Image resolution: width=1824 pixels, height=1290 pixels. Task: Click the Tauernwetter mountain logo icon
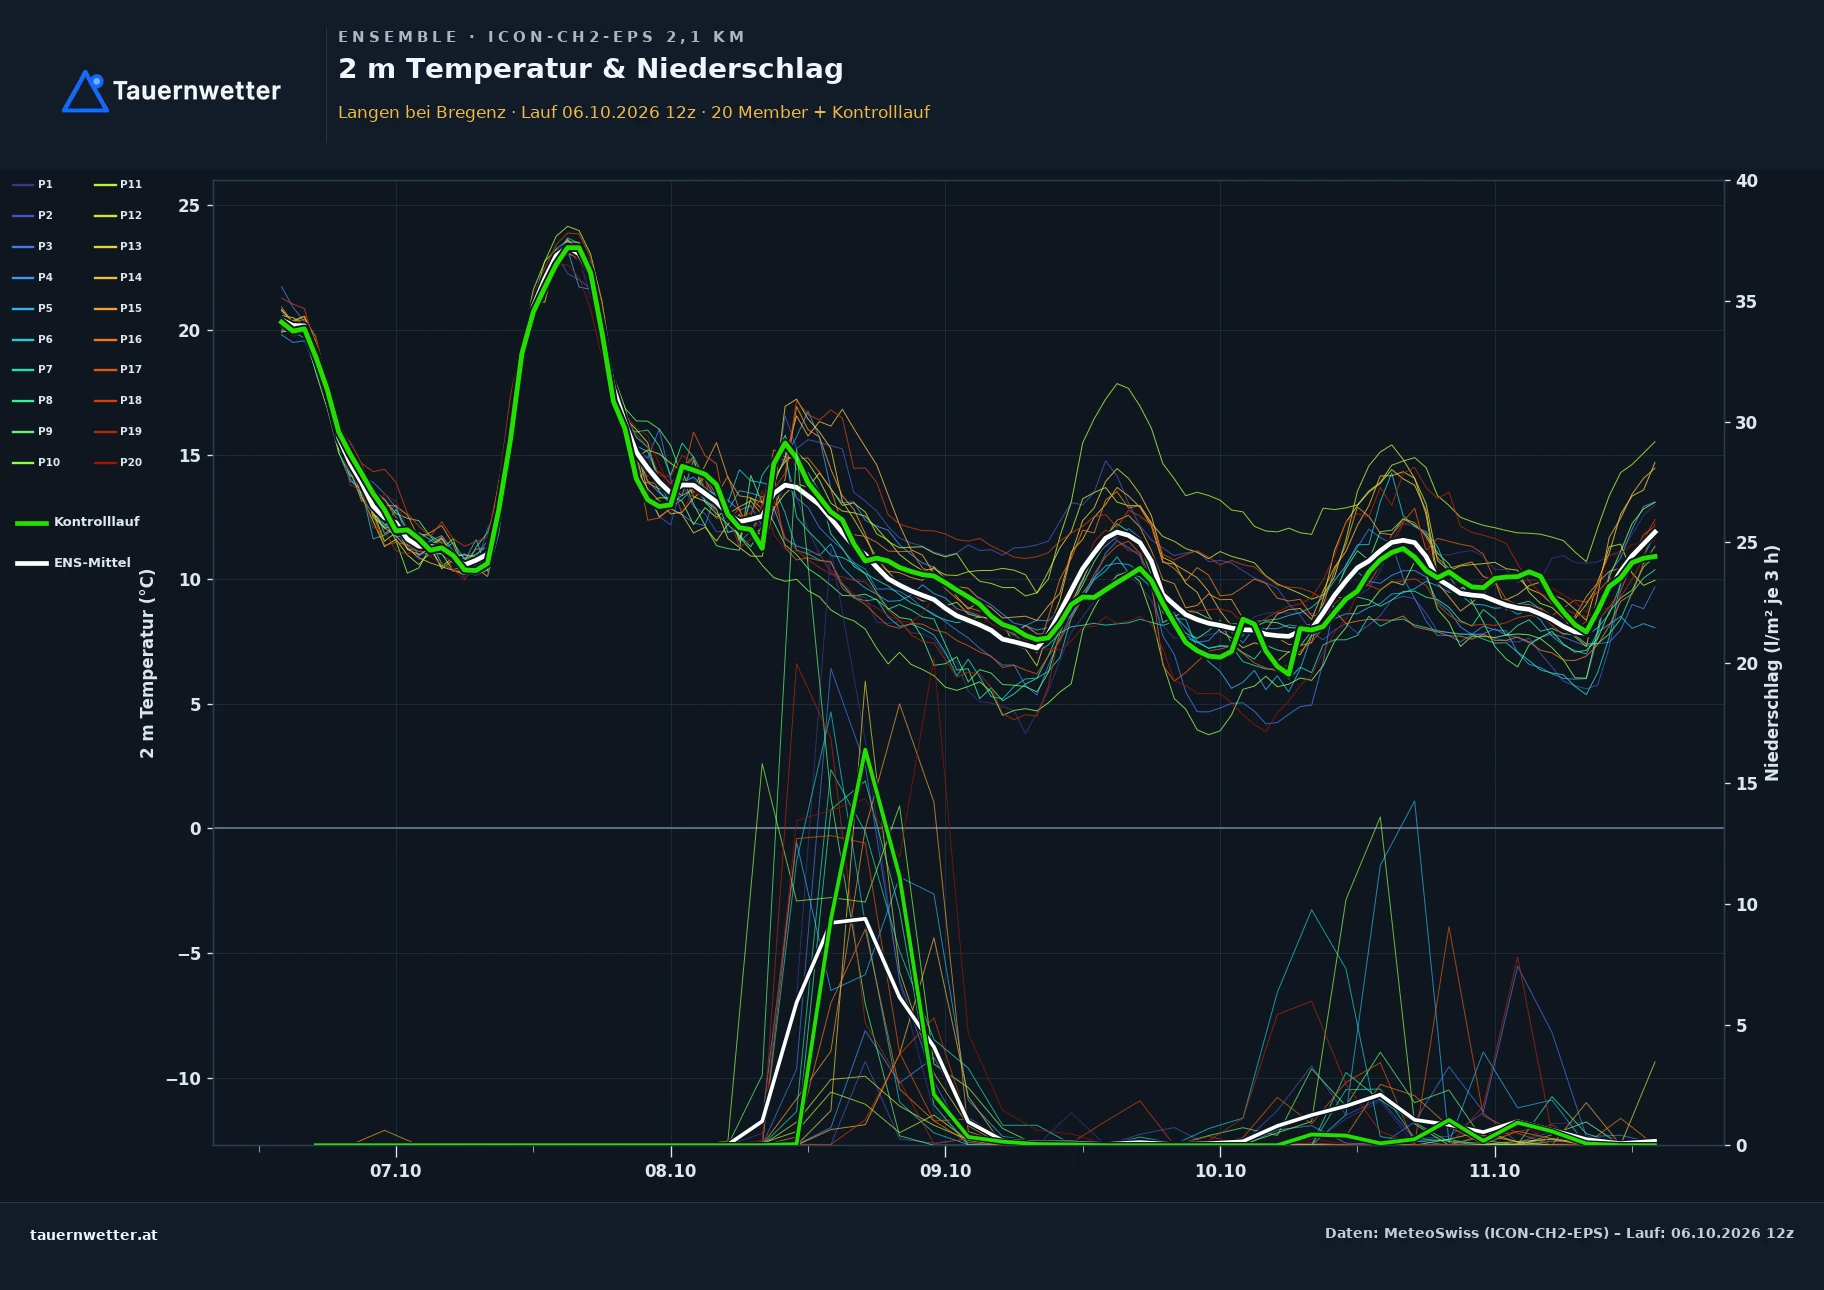click(x=85, y=91)
